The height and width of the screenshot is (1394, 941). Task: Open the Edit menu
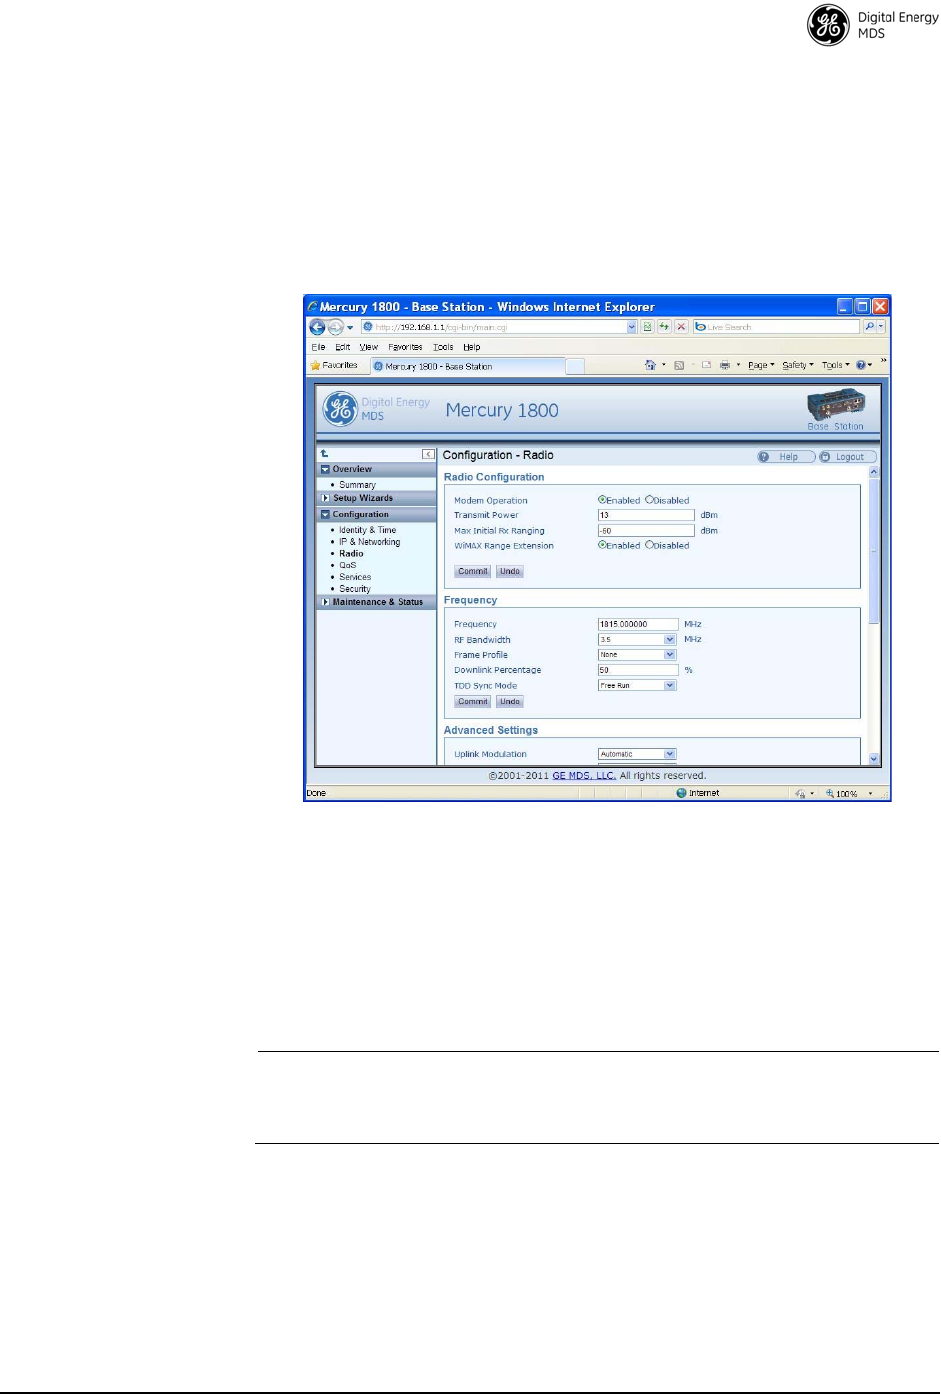pos(343,347)
